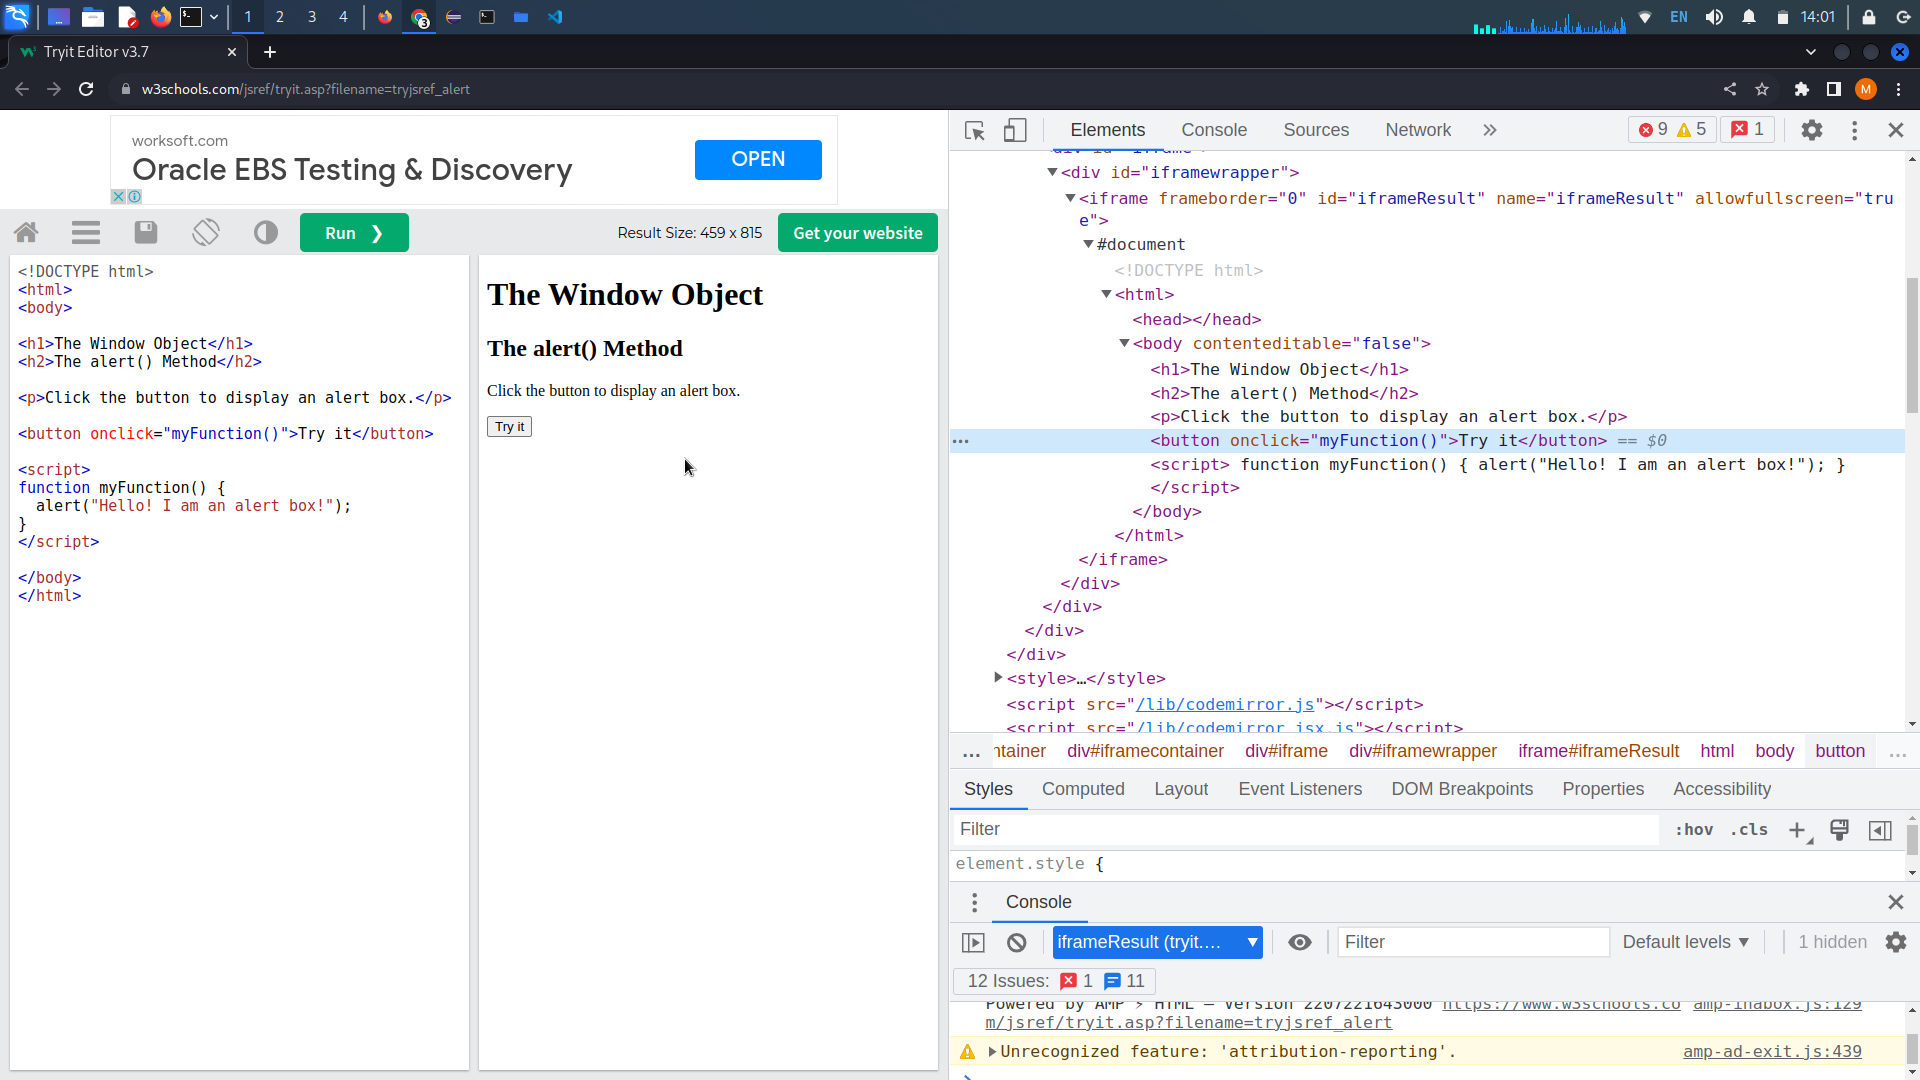
Task: Toggle dark mode contrast icon
Action: pos(266,233)
